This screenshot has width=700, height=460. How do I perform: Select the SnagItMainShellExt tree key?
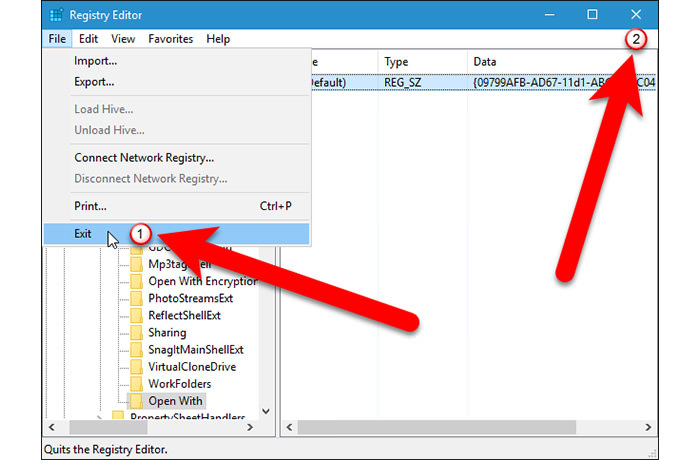tap(195, 349)
